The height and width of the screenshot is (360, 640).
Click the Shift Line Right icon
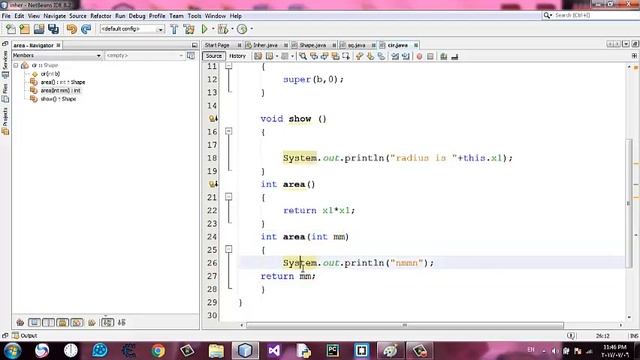[406, 56]
